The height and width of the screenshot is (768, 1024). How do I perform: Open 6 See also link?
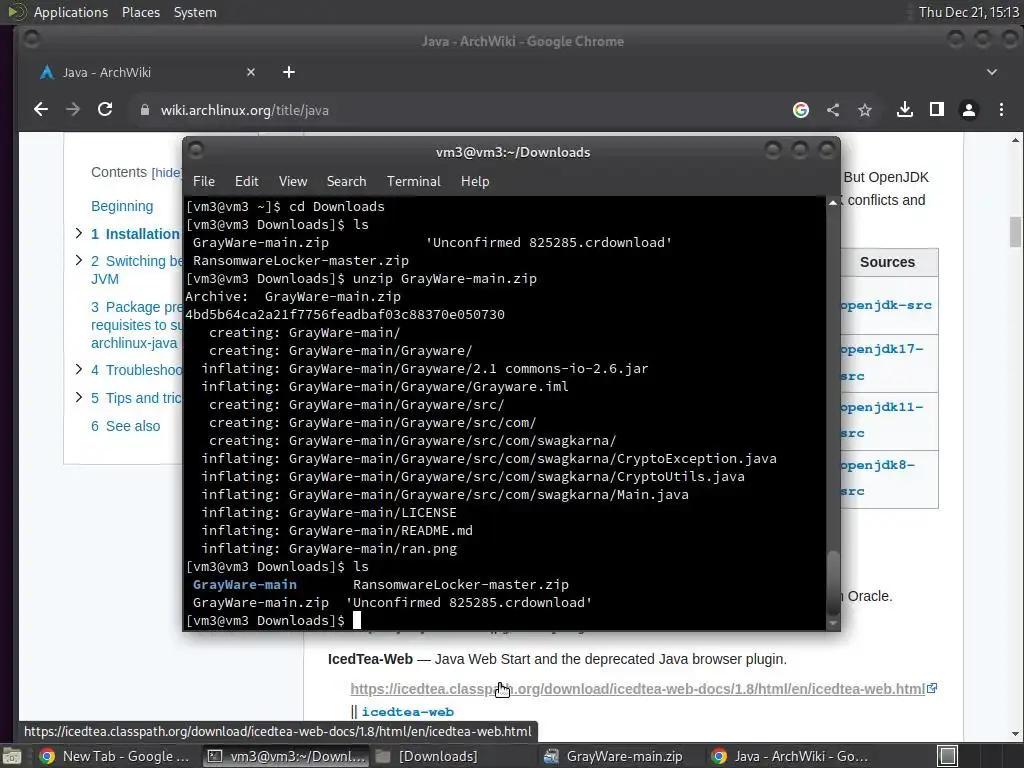(x=125, y=426)
